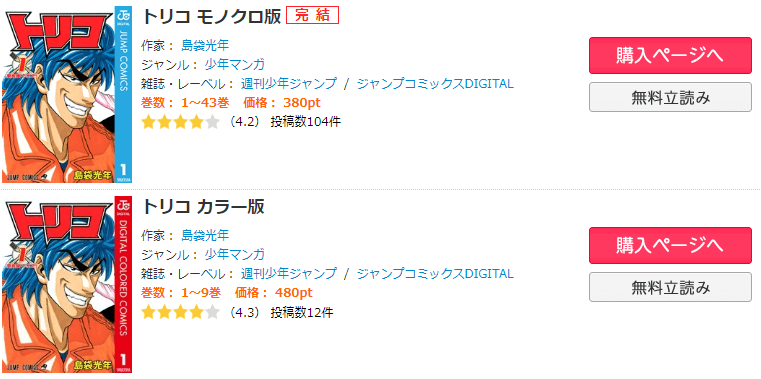Open 週刊少年ジャンプ magazine link in color listing
Image resolution: width=761 pixels, height=379 pixels.
point(289,274)
